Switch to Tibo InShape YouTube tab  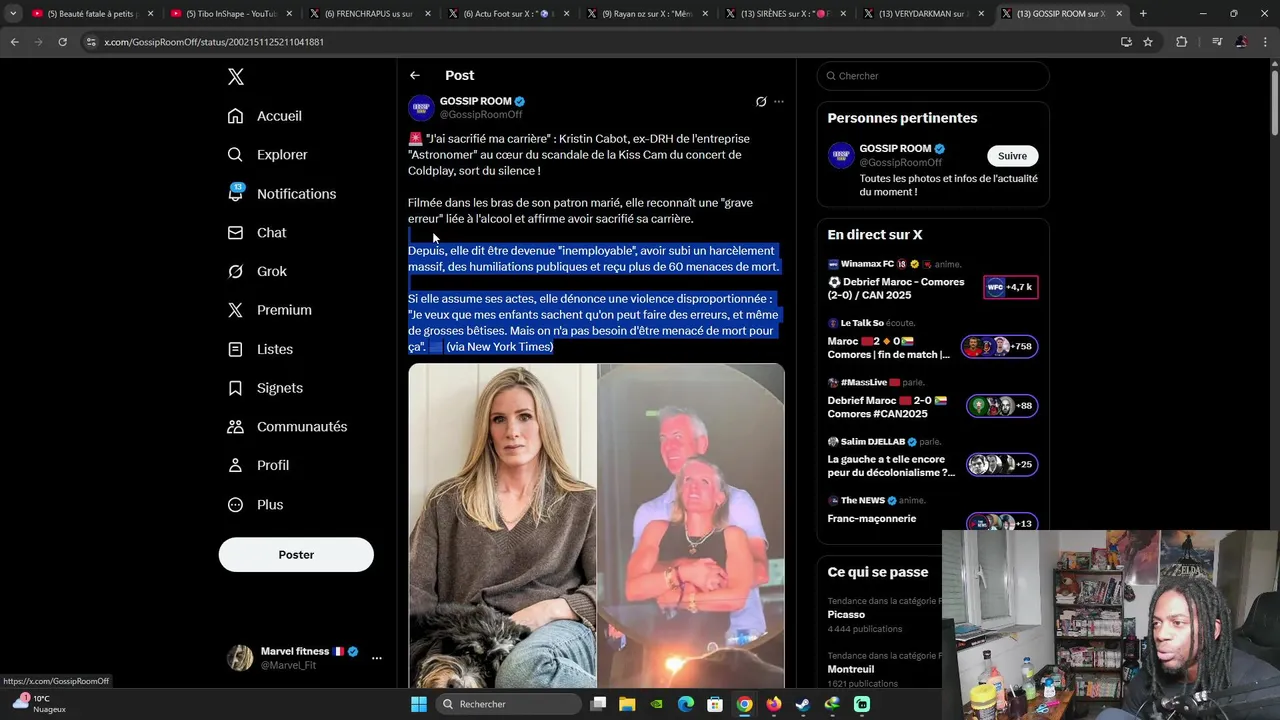coord(228,14)
